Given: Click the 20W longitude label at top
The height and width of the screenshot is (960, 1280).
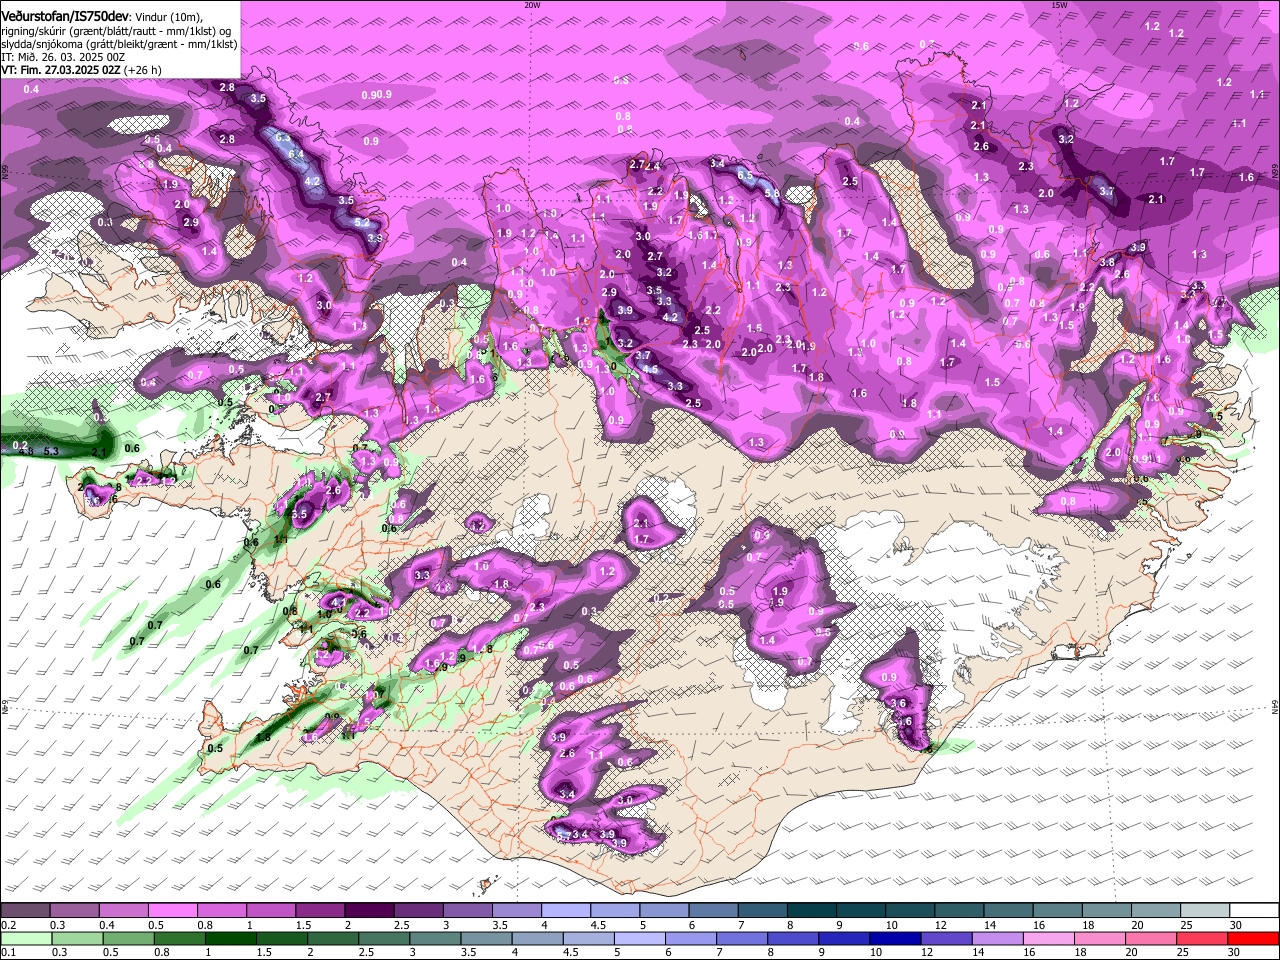Looking at the screenshot, I should pyautogui.click(x=532, y=5).
